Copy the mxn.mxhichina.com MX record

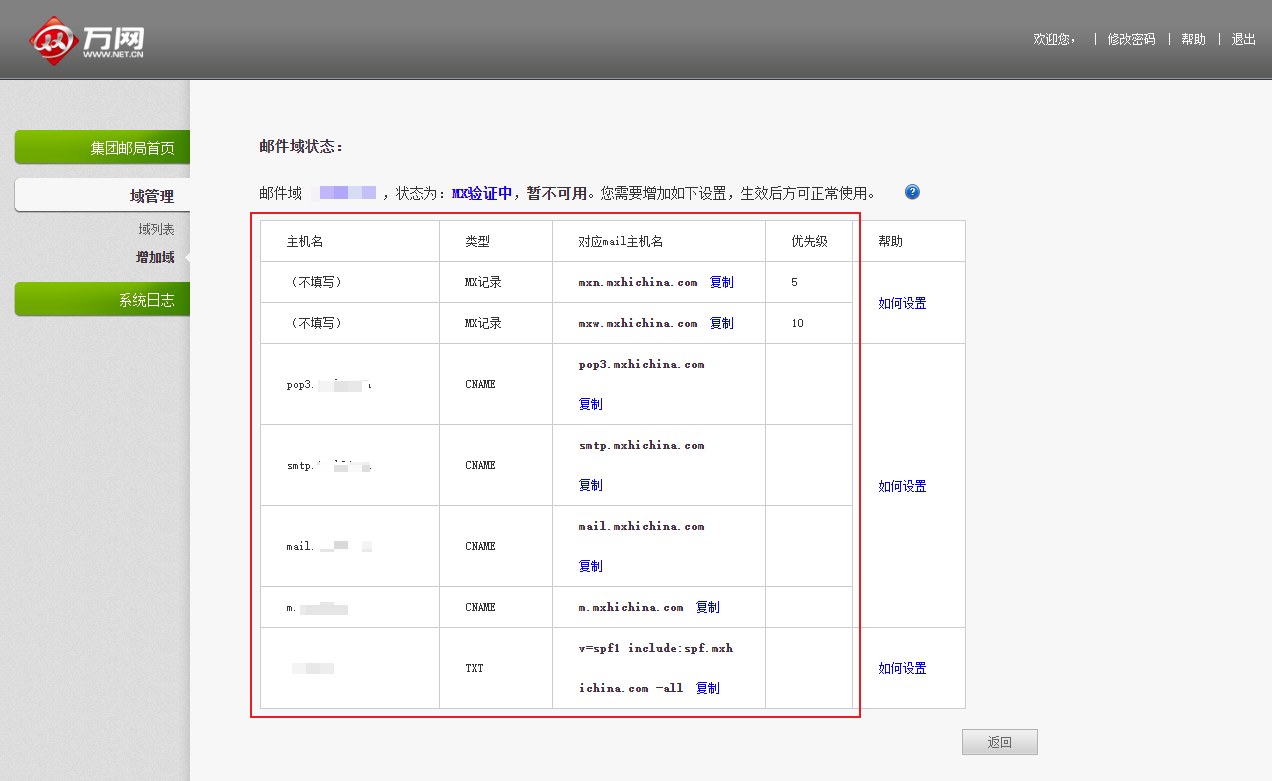[x=722, y=282]
